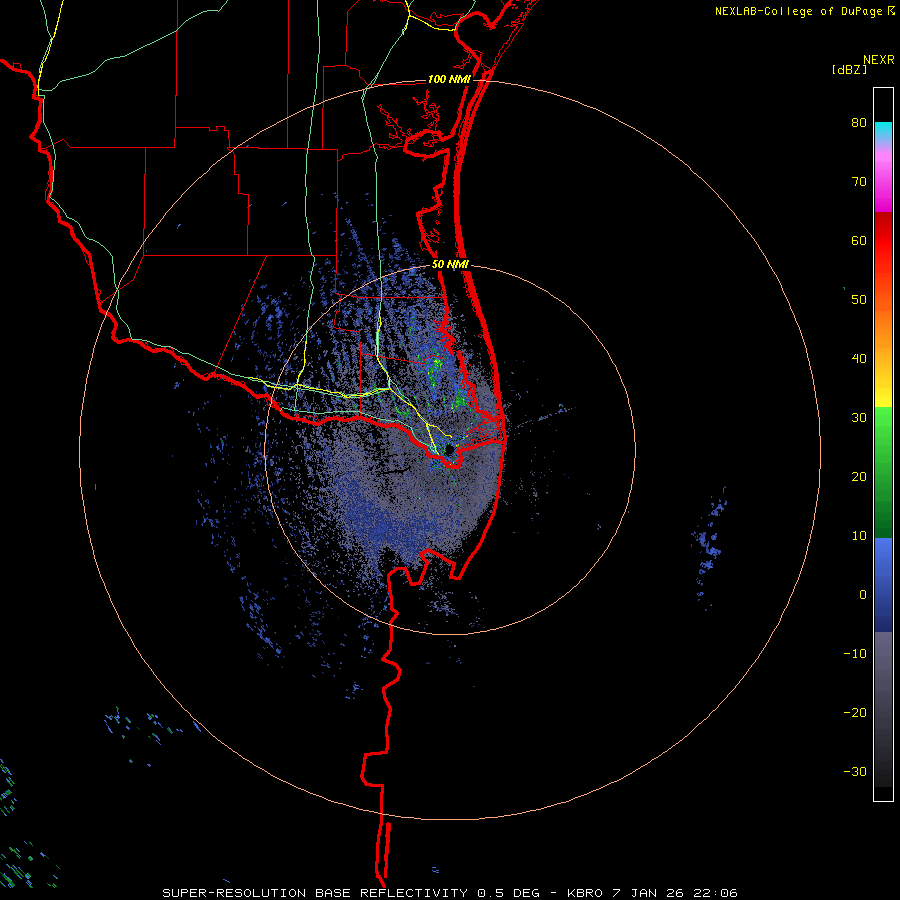Click the 70 dBZ scale value

point(859,182)
